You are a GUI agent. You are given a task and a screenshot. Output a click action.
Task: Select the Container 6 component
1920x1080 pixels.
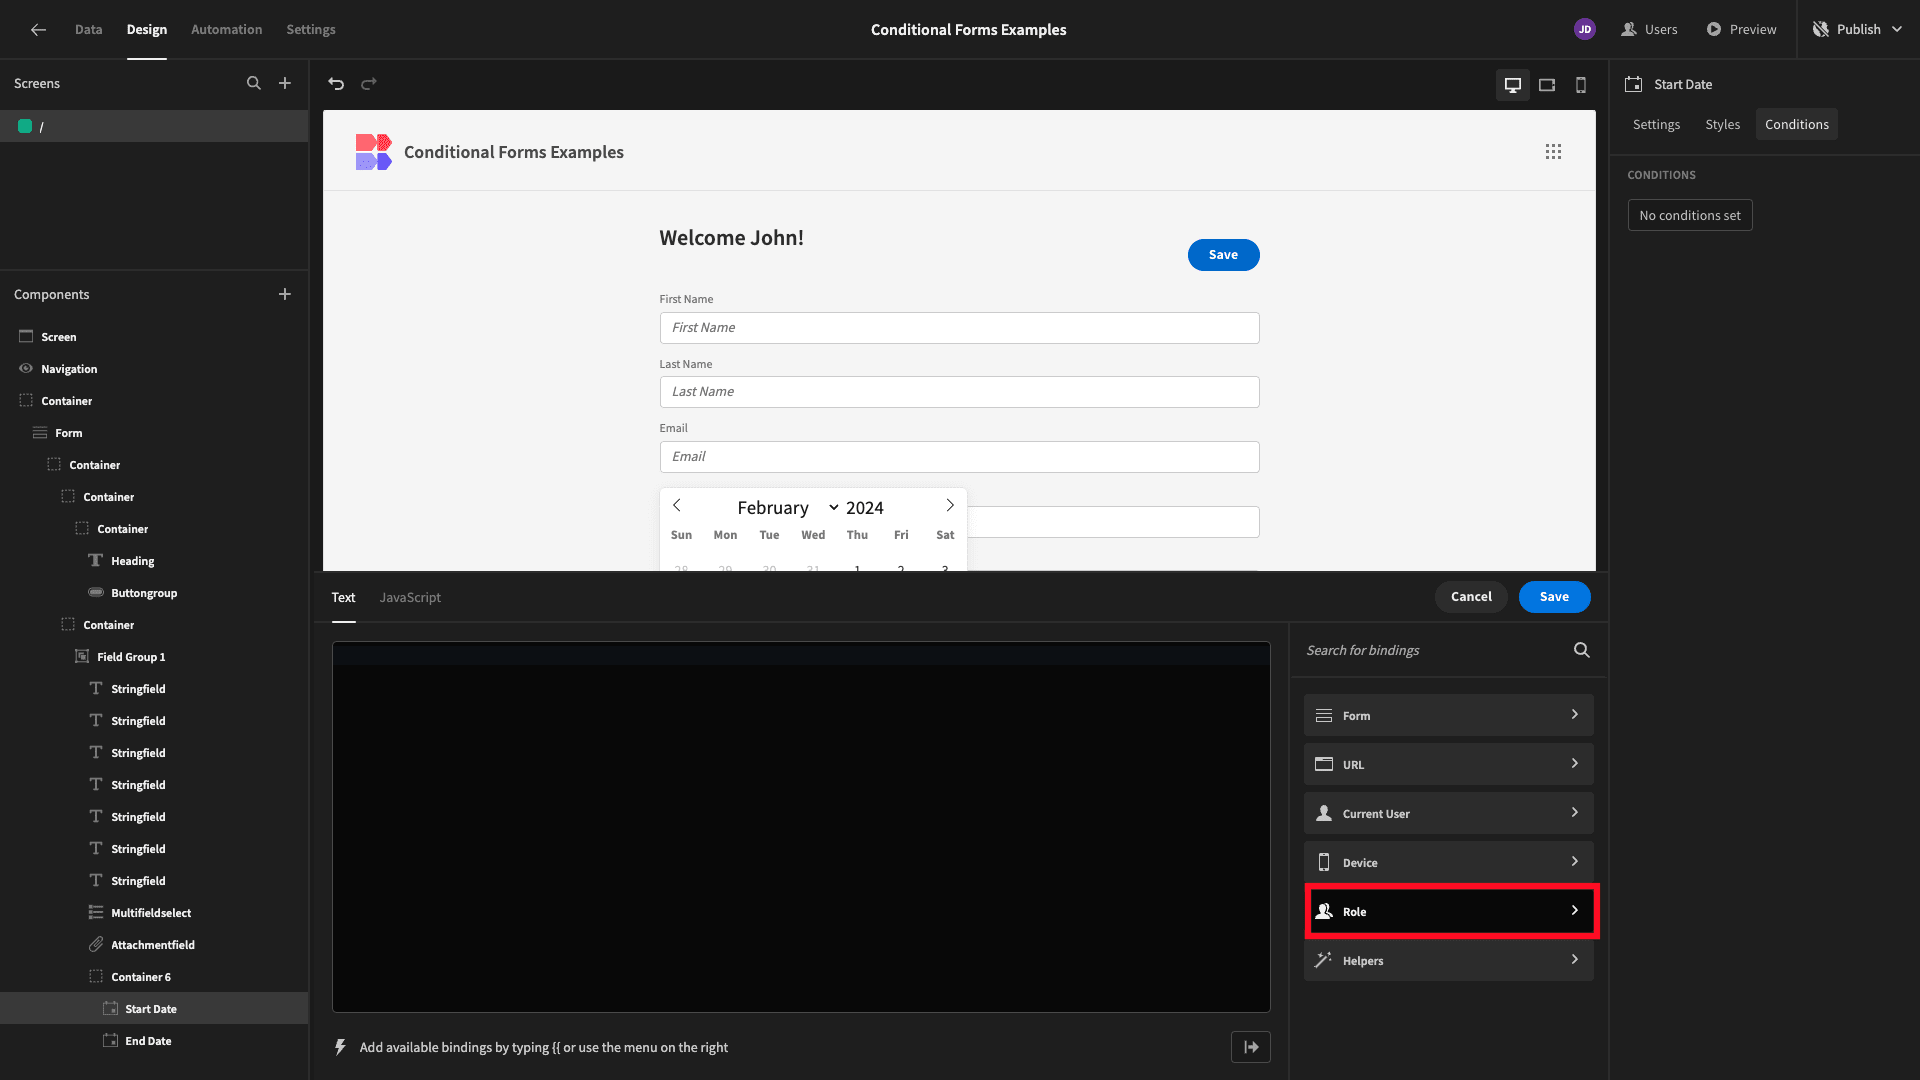click(154, 977)
